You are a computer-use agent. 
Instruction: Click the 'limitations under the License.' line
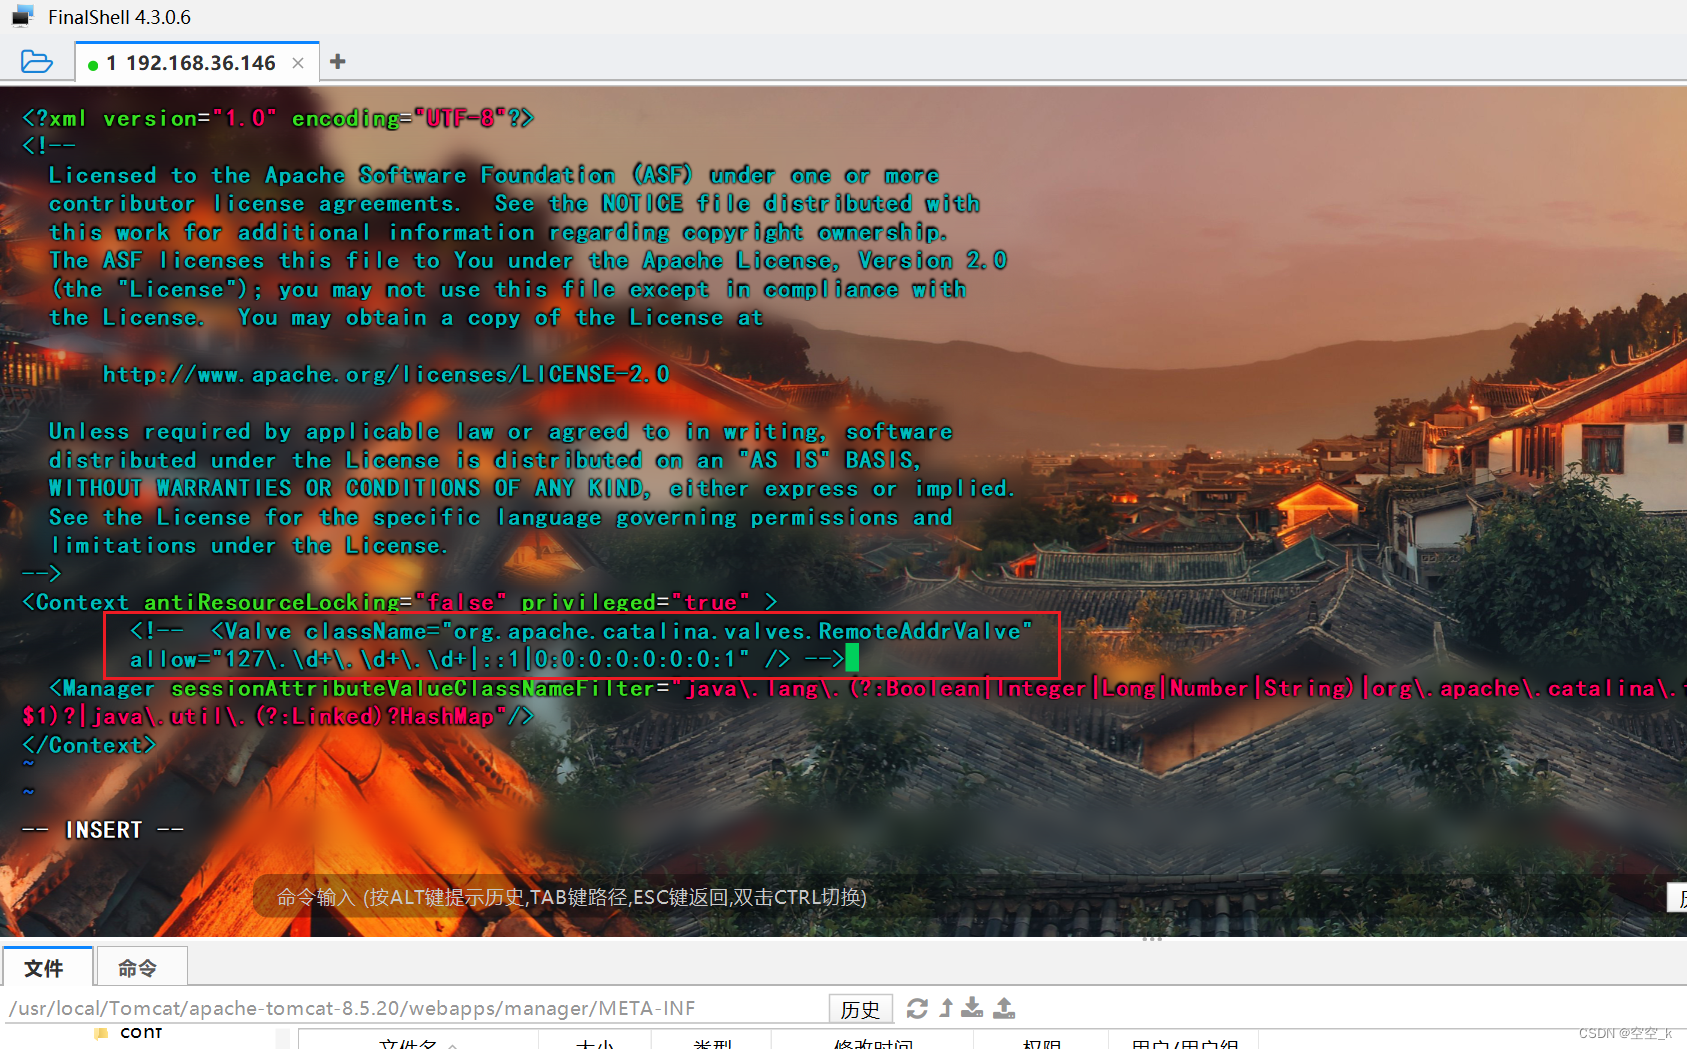point(248,545)
